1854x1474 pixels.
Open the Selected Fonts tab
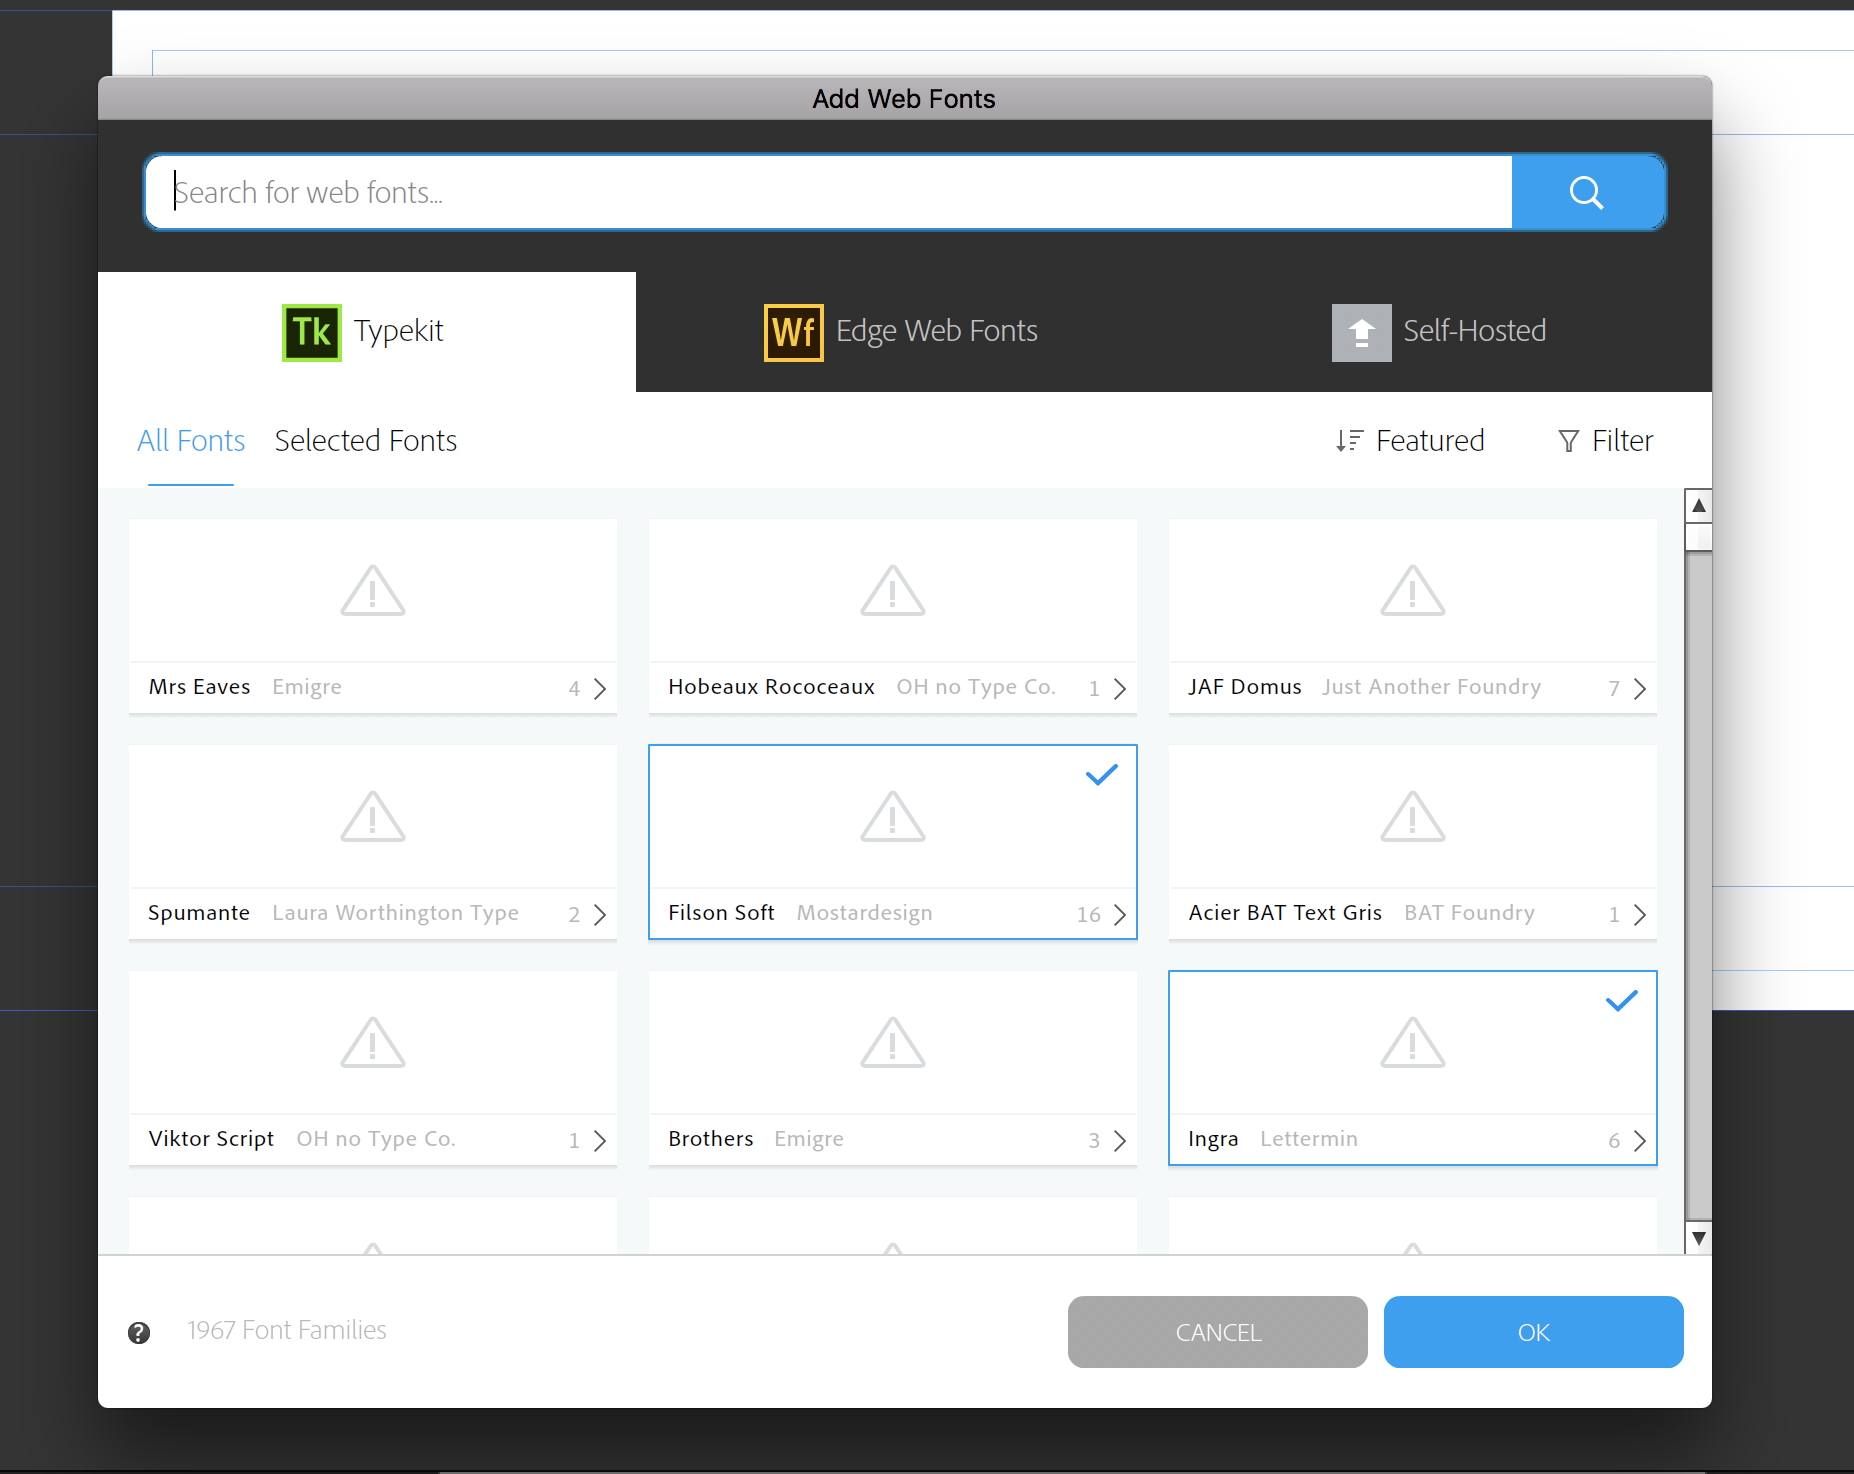coord(366,441)
